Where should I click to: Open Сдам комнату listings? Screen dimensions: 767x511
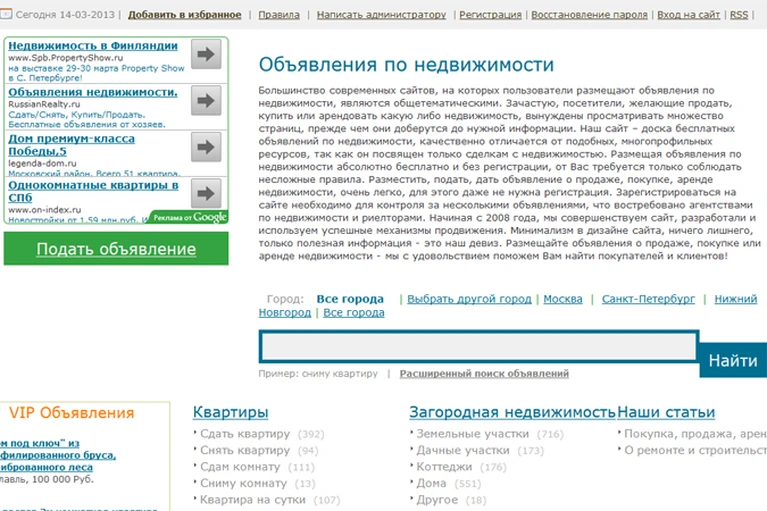pyautogui.click(x=240, y=467)
